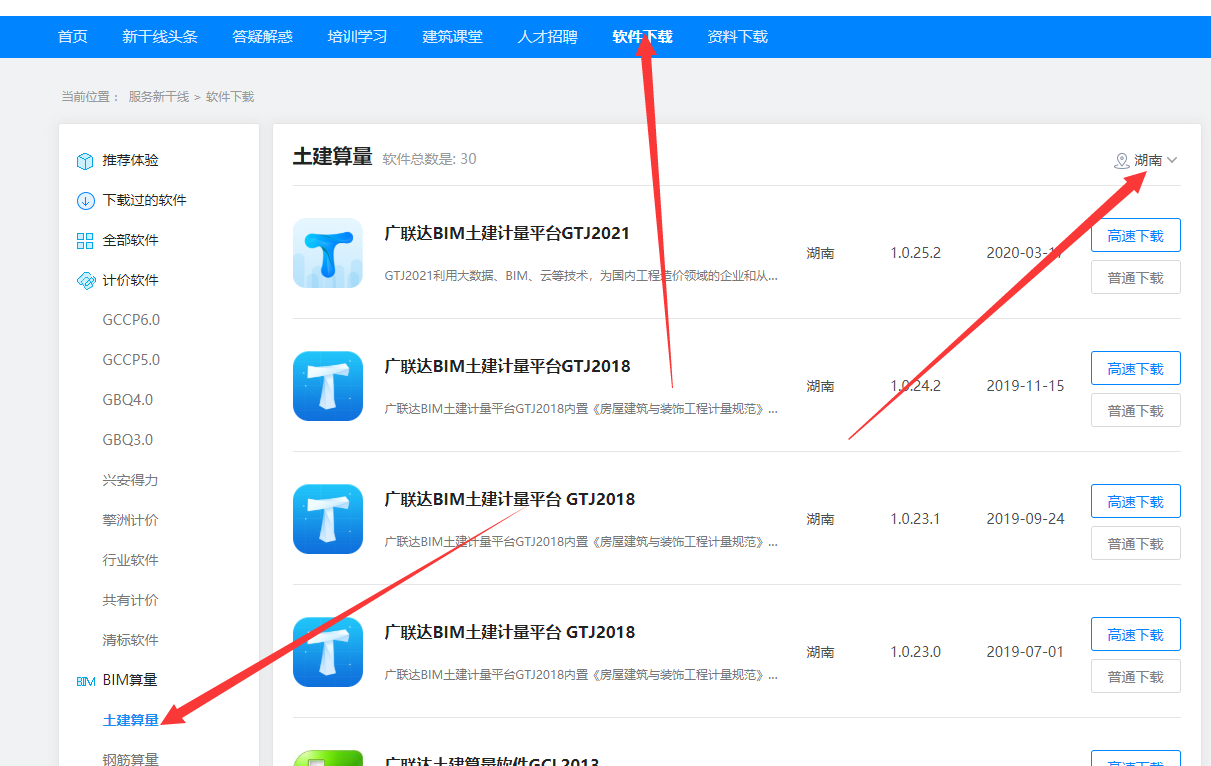1211x766 pixels.
Task: Go to the 首页 nav tab
Action: 73,37
